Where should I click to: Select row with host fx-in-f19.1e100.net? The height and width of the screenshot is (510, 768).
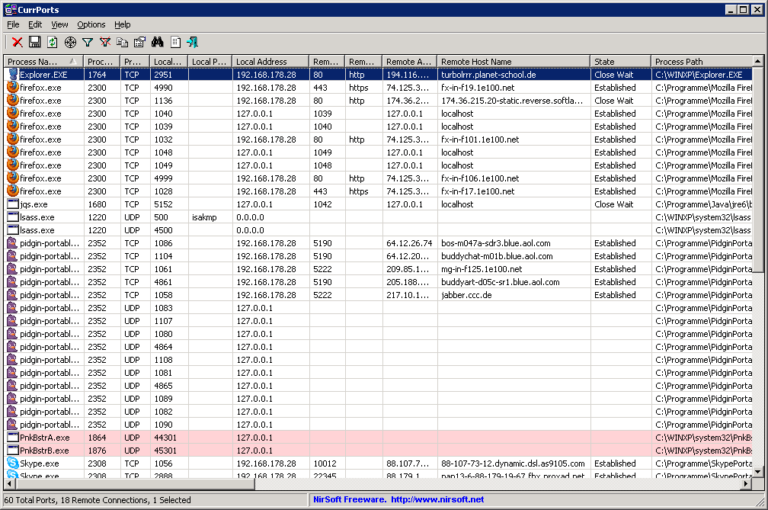pyautogui.click(x=378, y=87)
